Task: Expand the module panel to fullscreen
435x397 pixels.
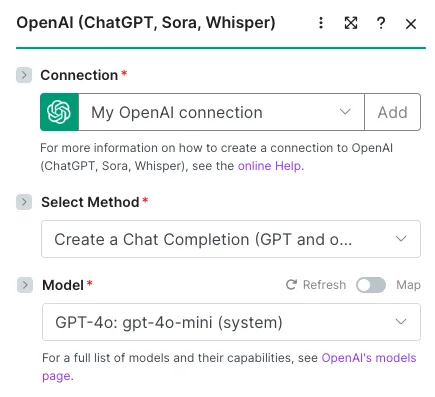Action: 351,23
